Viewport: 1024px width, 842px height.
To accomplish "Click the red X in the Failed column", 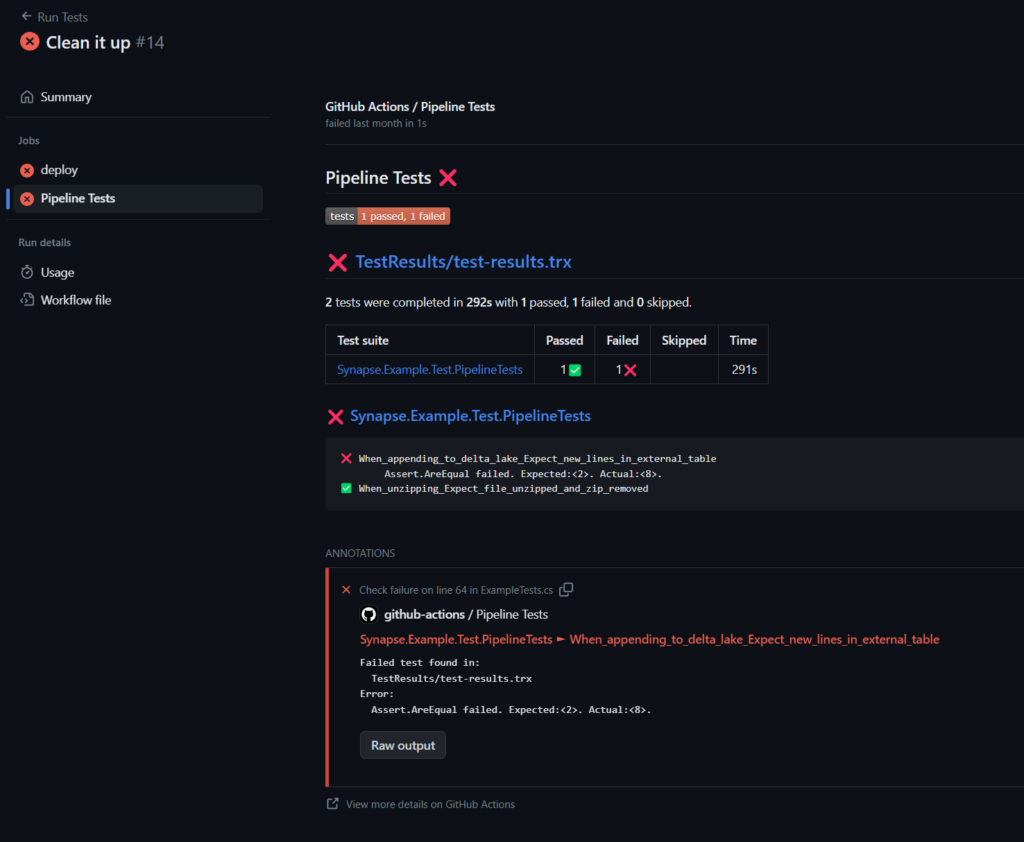I will tap(630, 370).
